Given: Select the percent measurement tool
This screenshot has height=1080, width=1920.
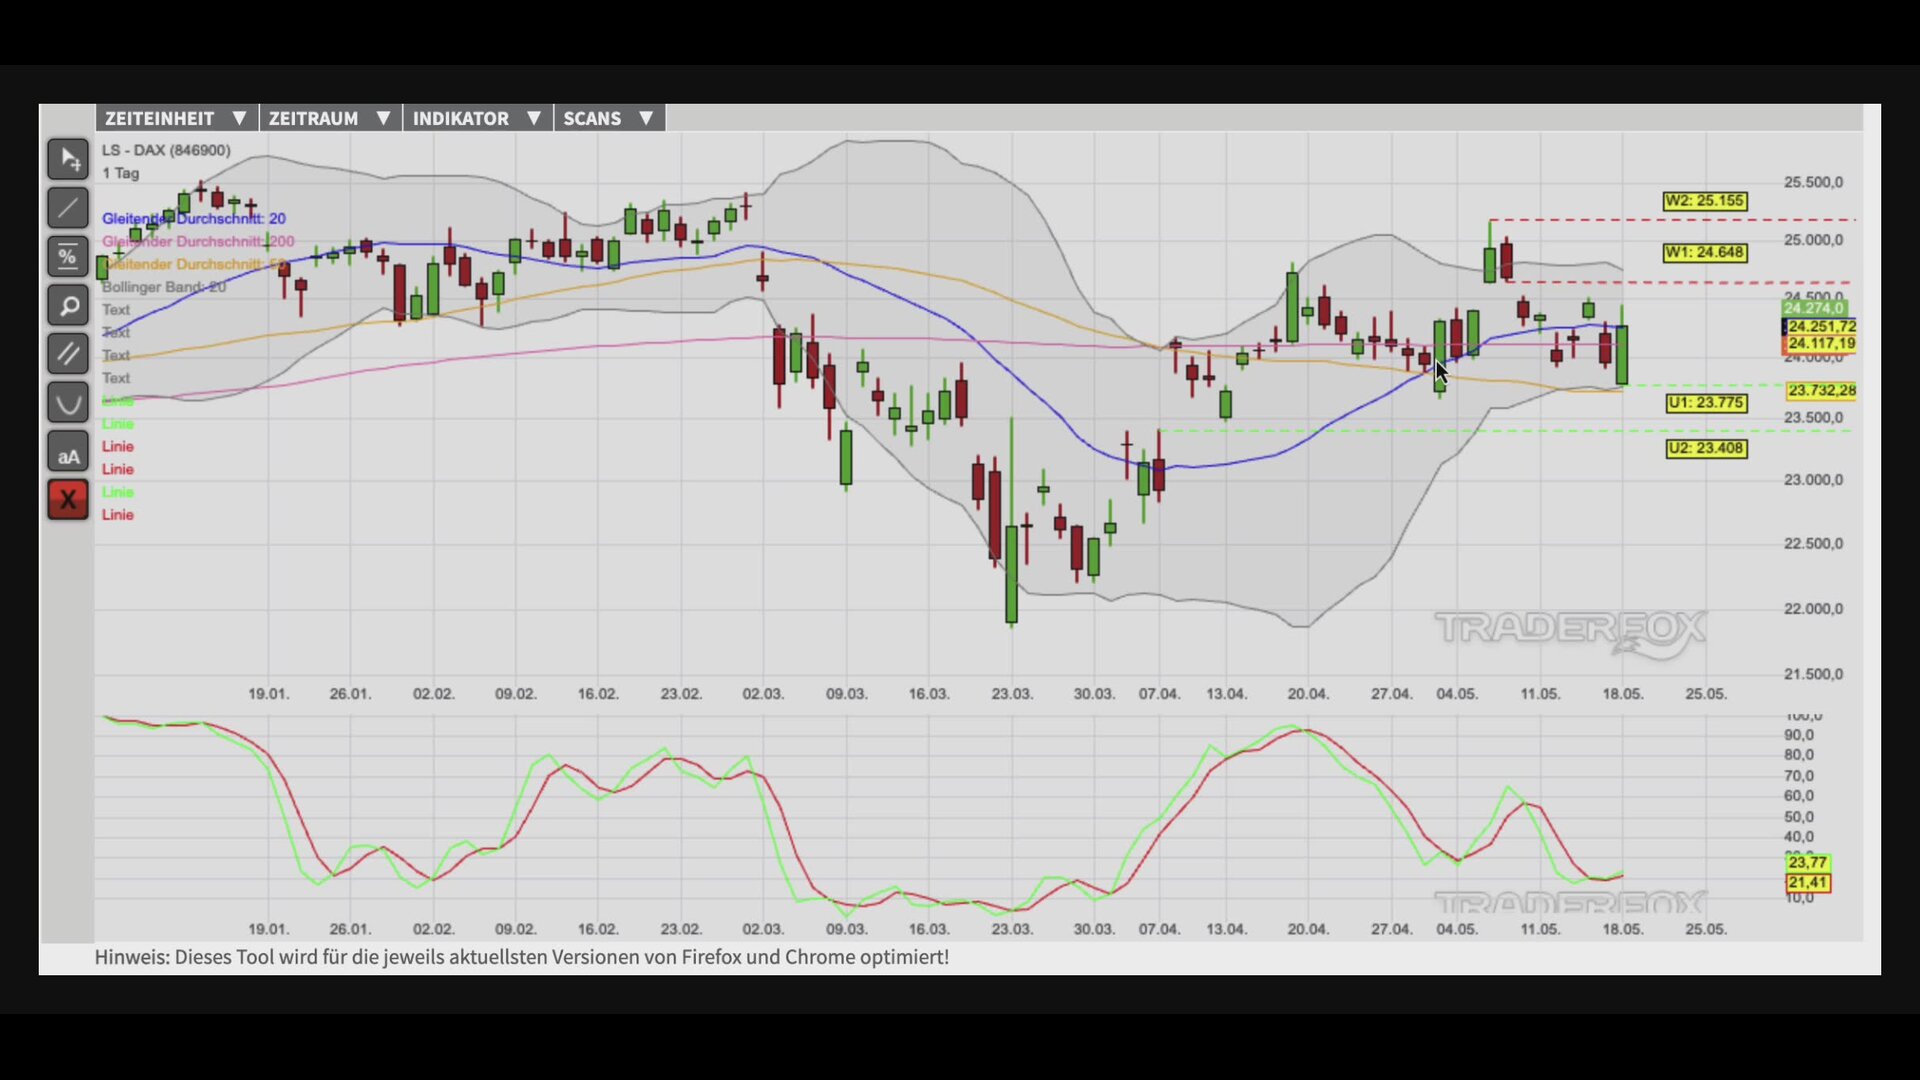Looking at the screenshot, I should 68,257.
